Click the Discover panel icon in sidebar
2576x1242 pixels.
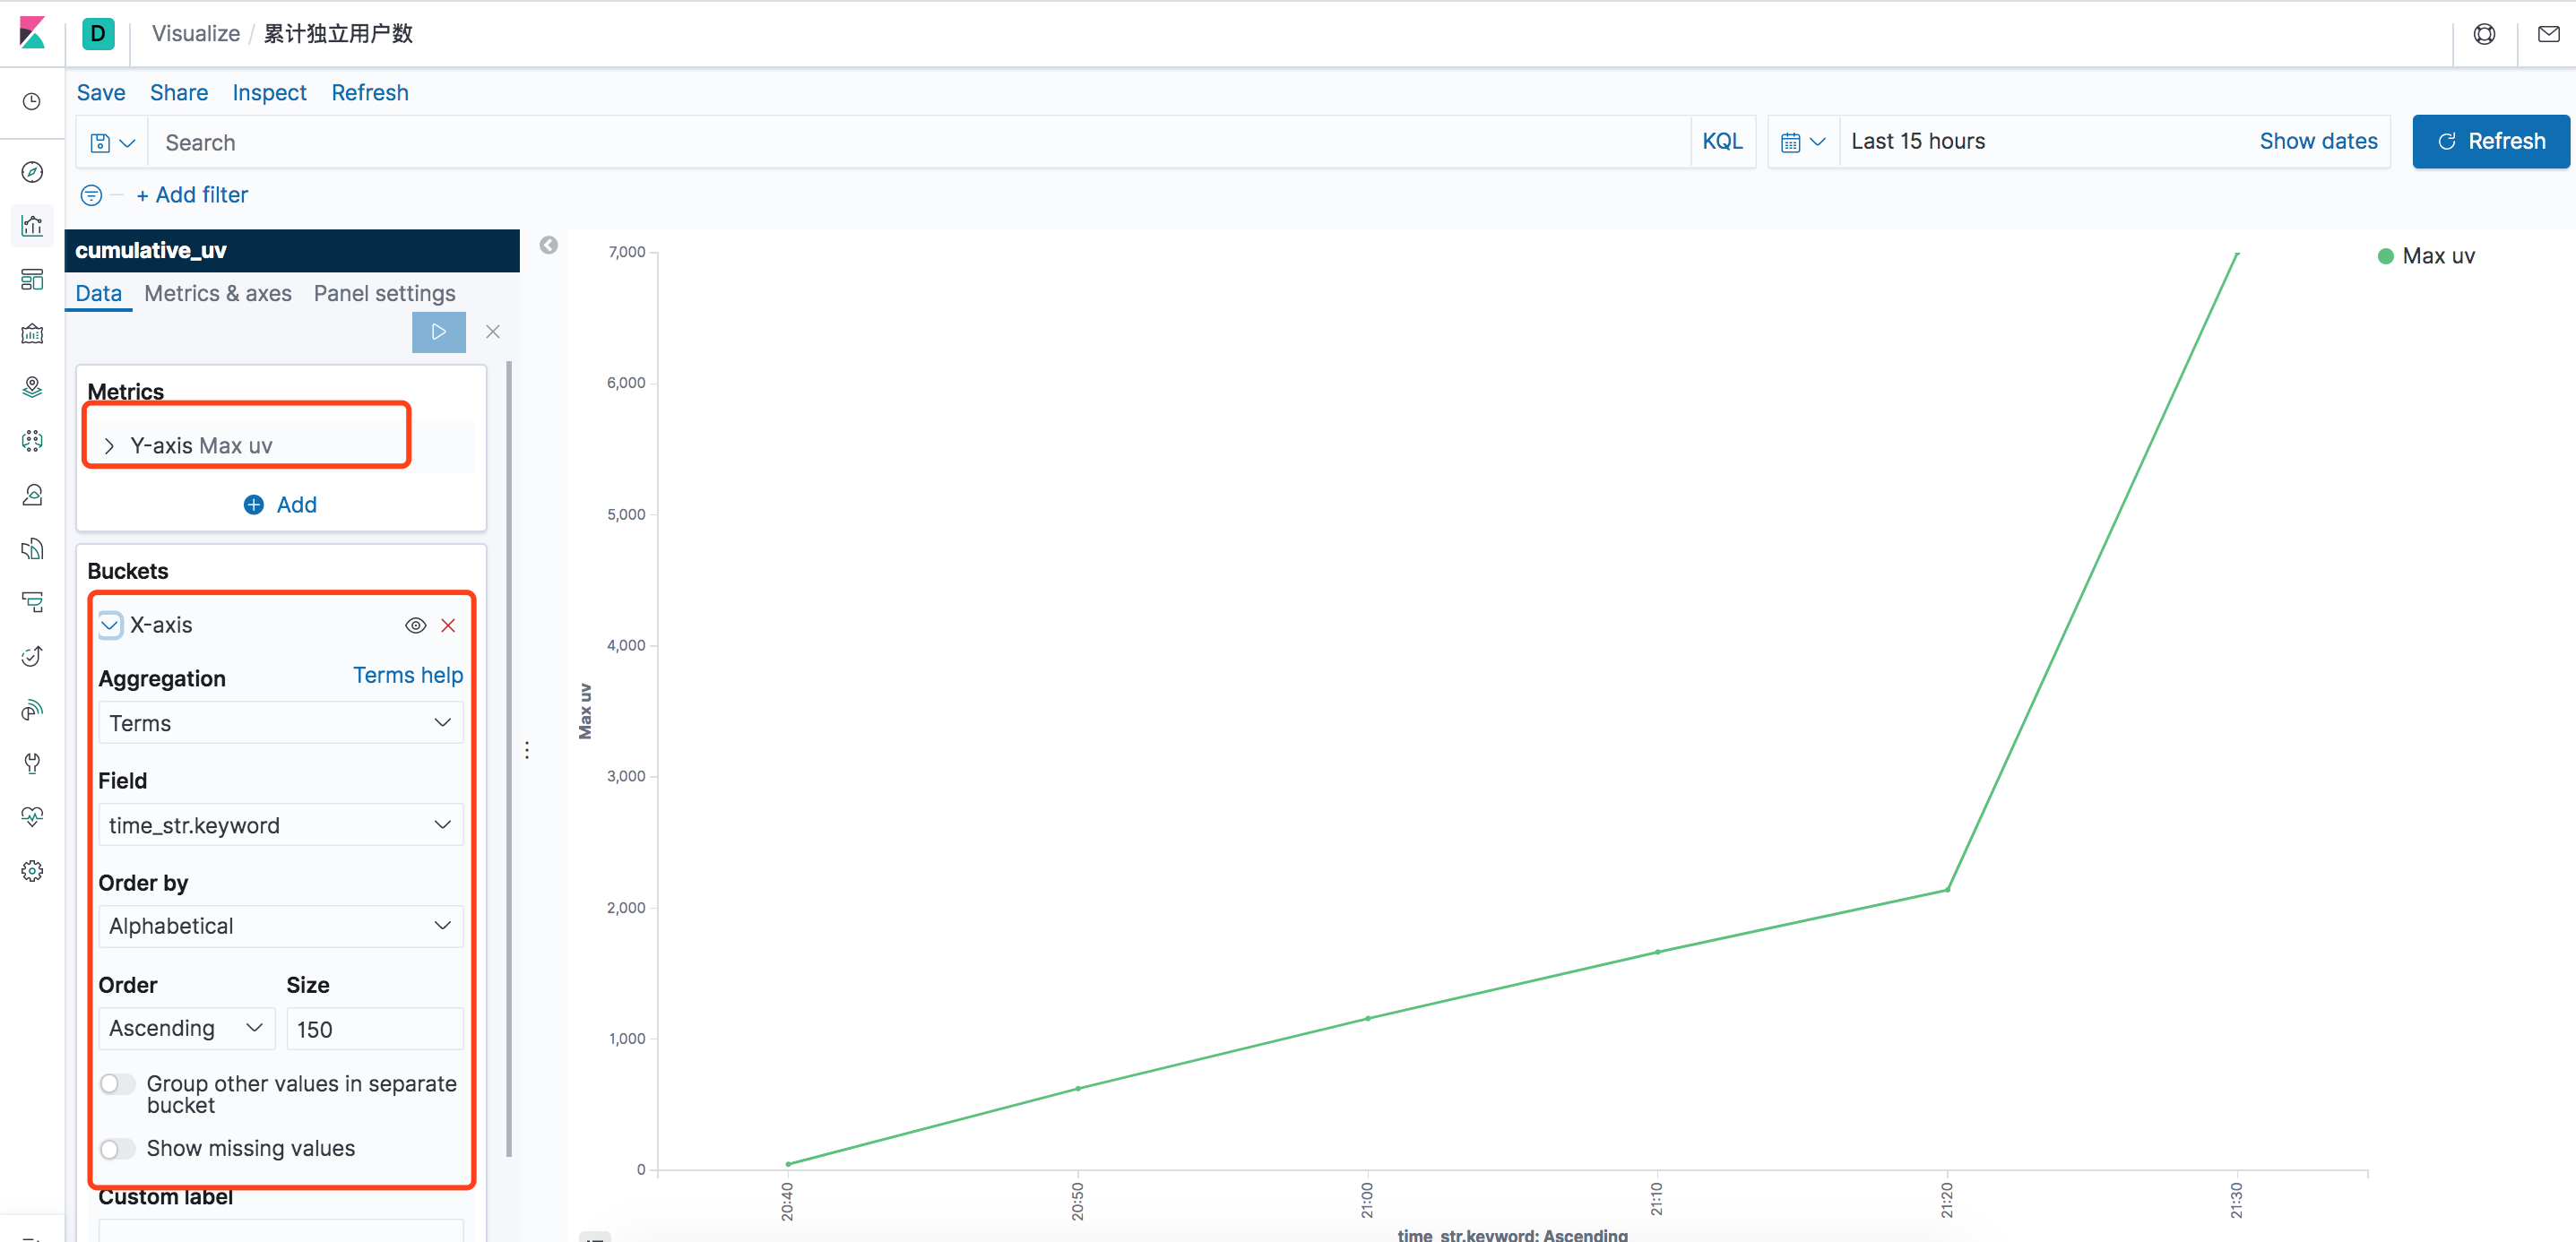tap(33, 171)
